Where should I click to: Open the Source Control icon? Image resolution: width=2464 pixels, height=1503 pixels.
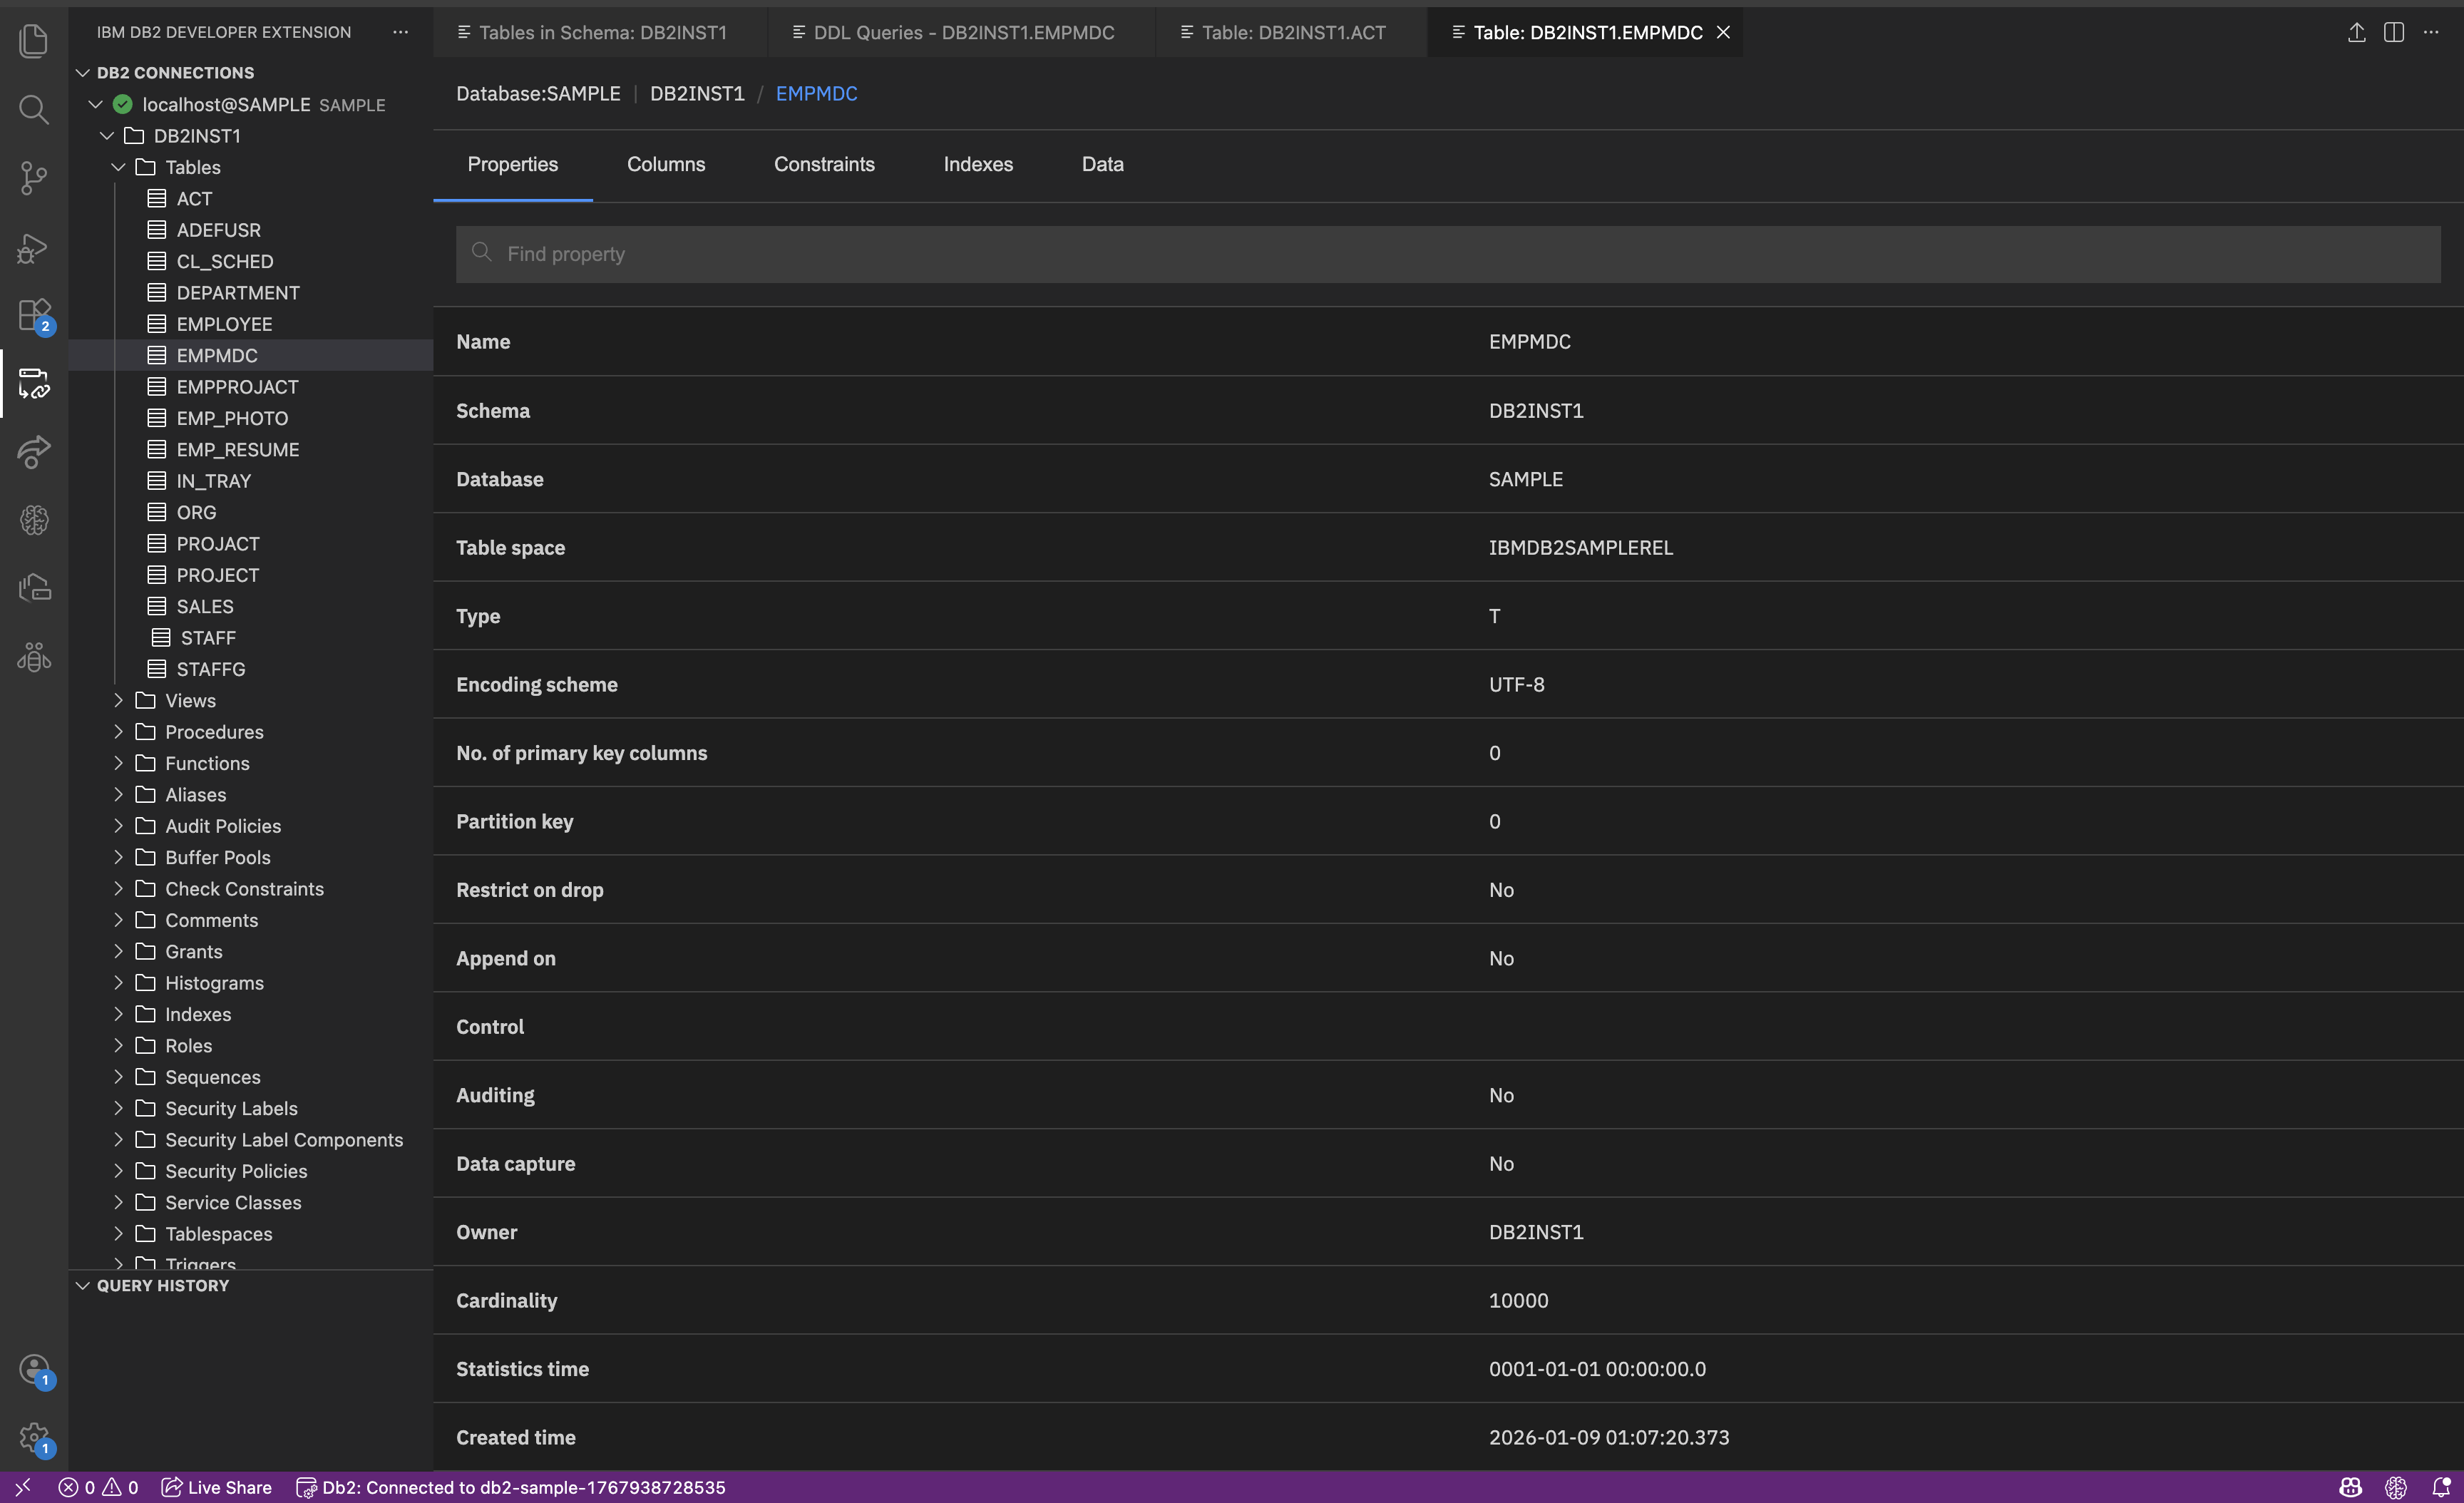[x=33, y=178]
